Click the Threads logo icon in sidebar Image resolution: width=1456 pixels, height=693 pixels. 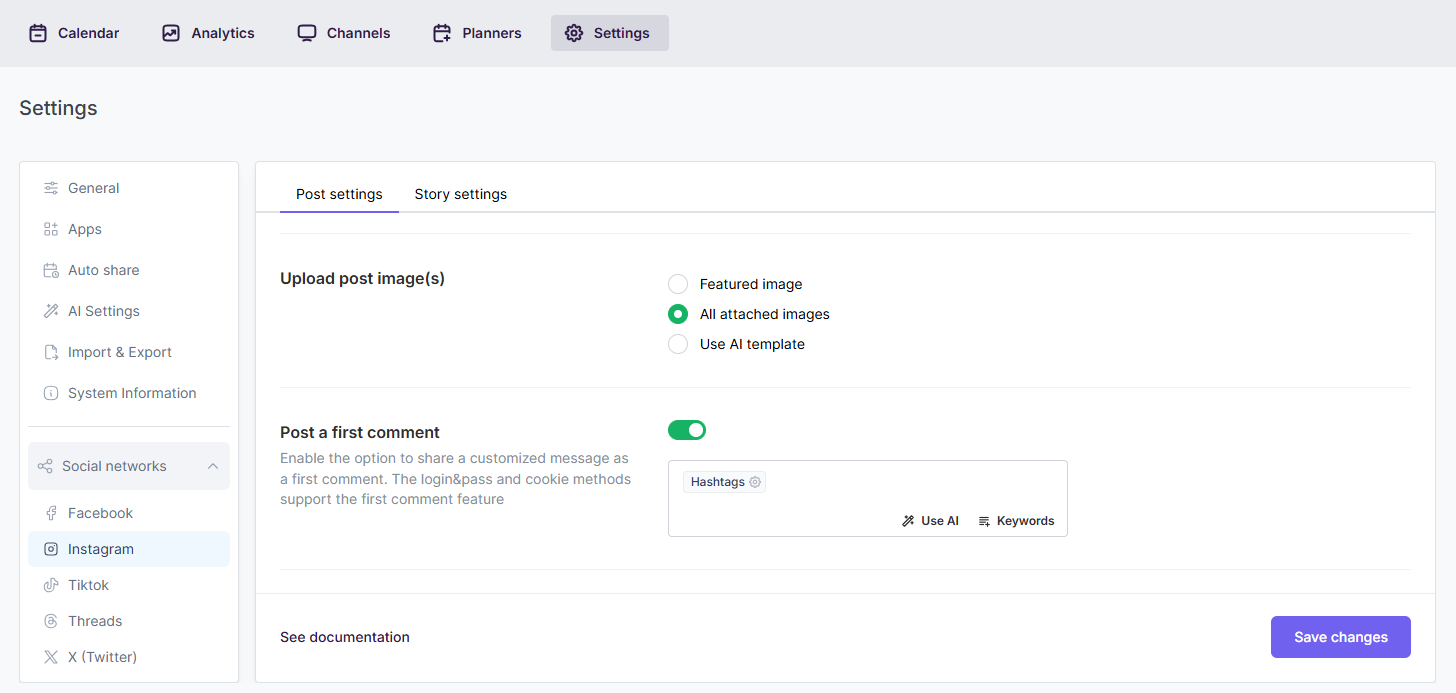[x=51, y=621]
